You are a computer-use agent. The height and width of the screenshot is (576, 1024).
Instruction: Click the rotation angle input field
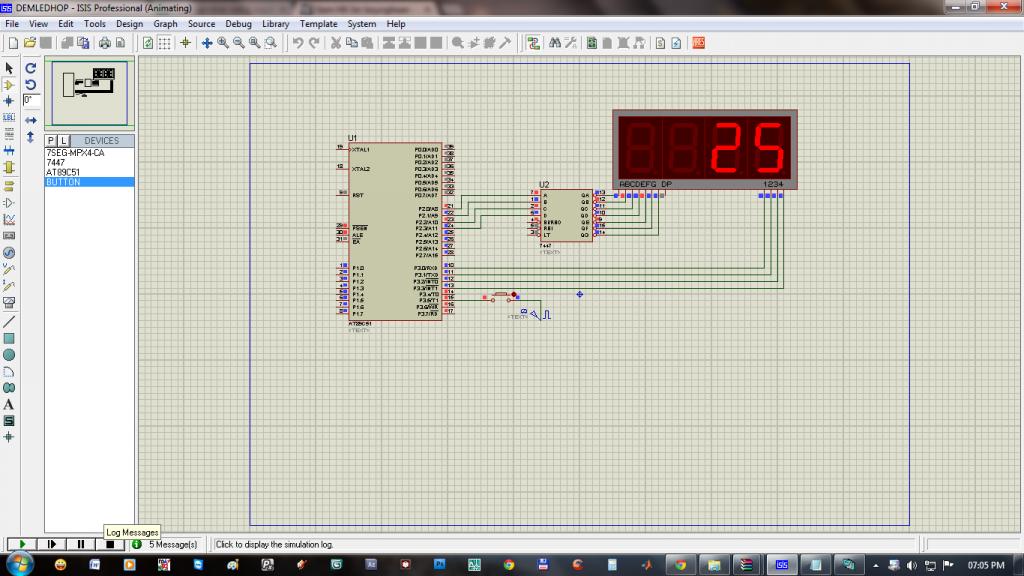(x=31, y=100)
